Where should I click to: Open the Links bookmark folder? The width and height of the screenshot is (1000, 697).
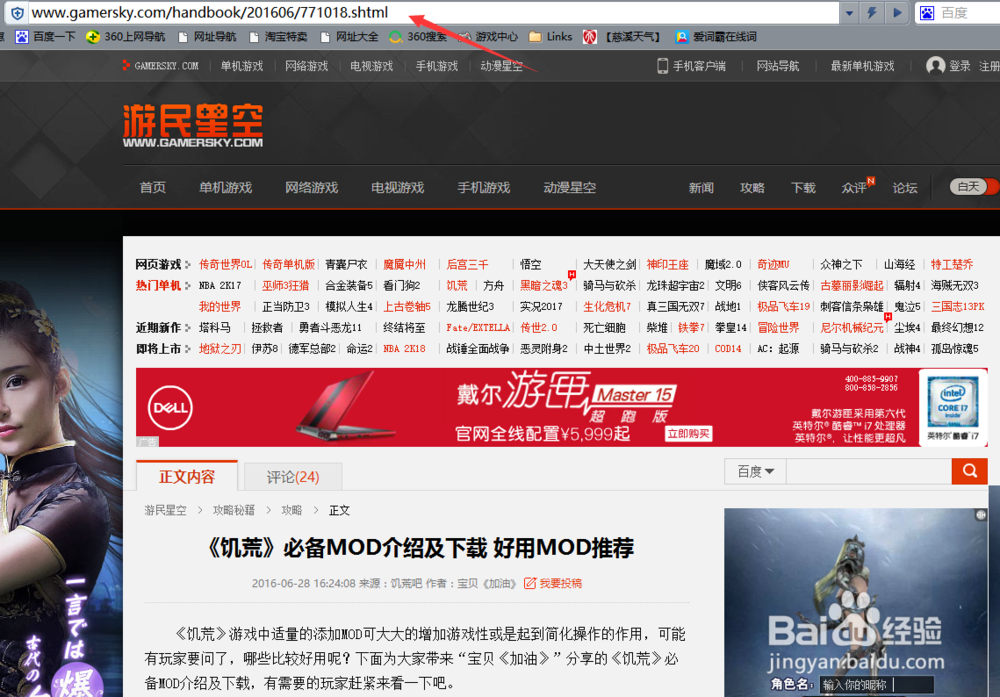point(550,37)
